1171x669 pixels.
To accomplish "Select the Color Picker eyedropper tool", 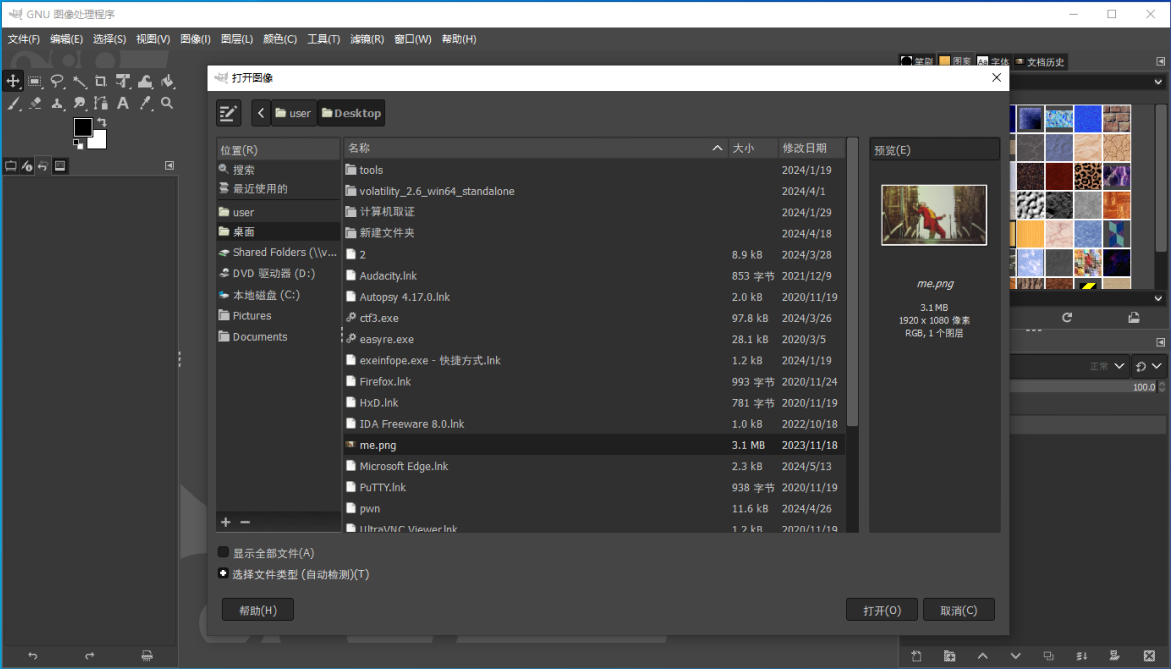I will tap(145, 103).
